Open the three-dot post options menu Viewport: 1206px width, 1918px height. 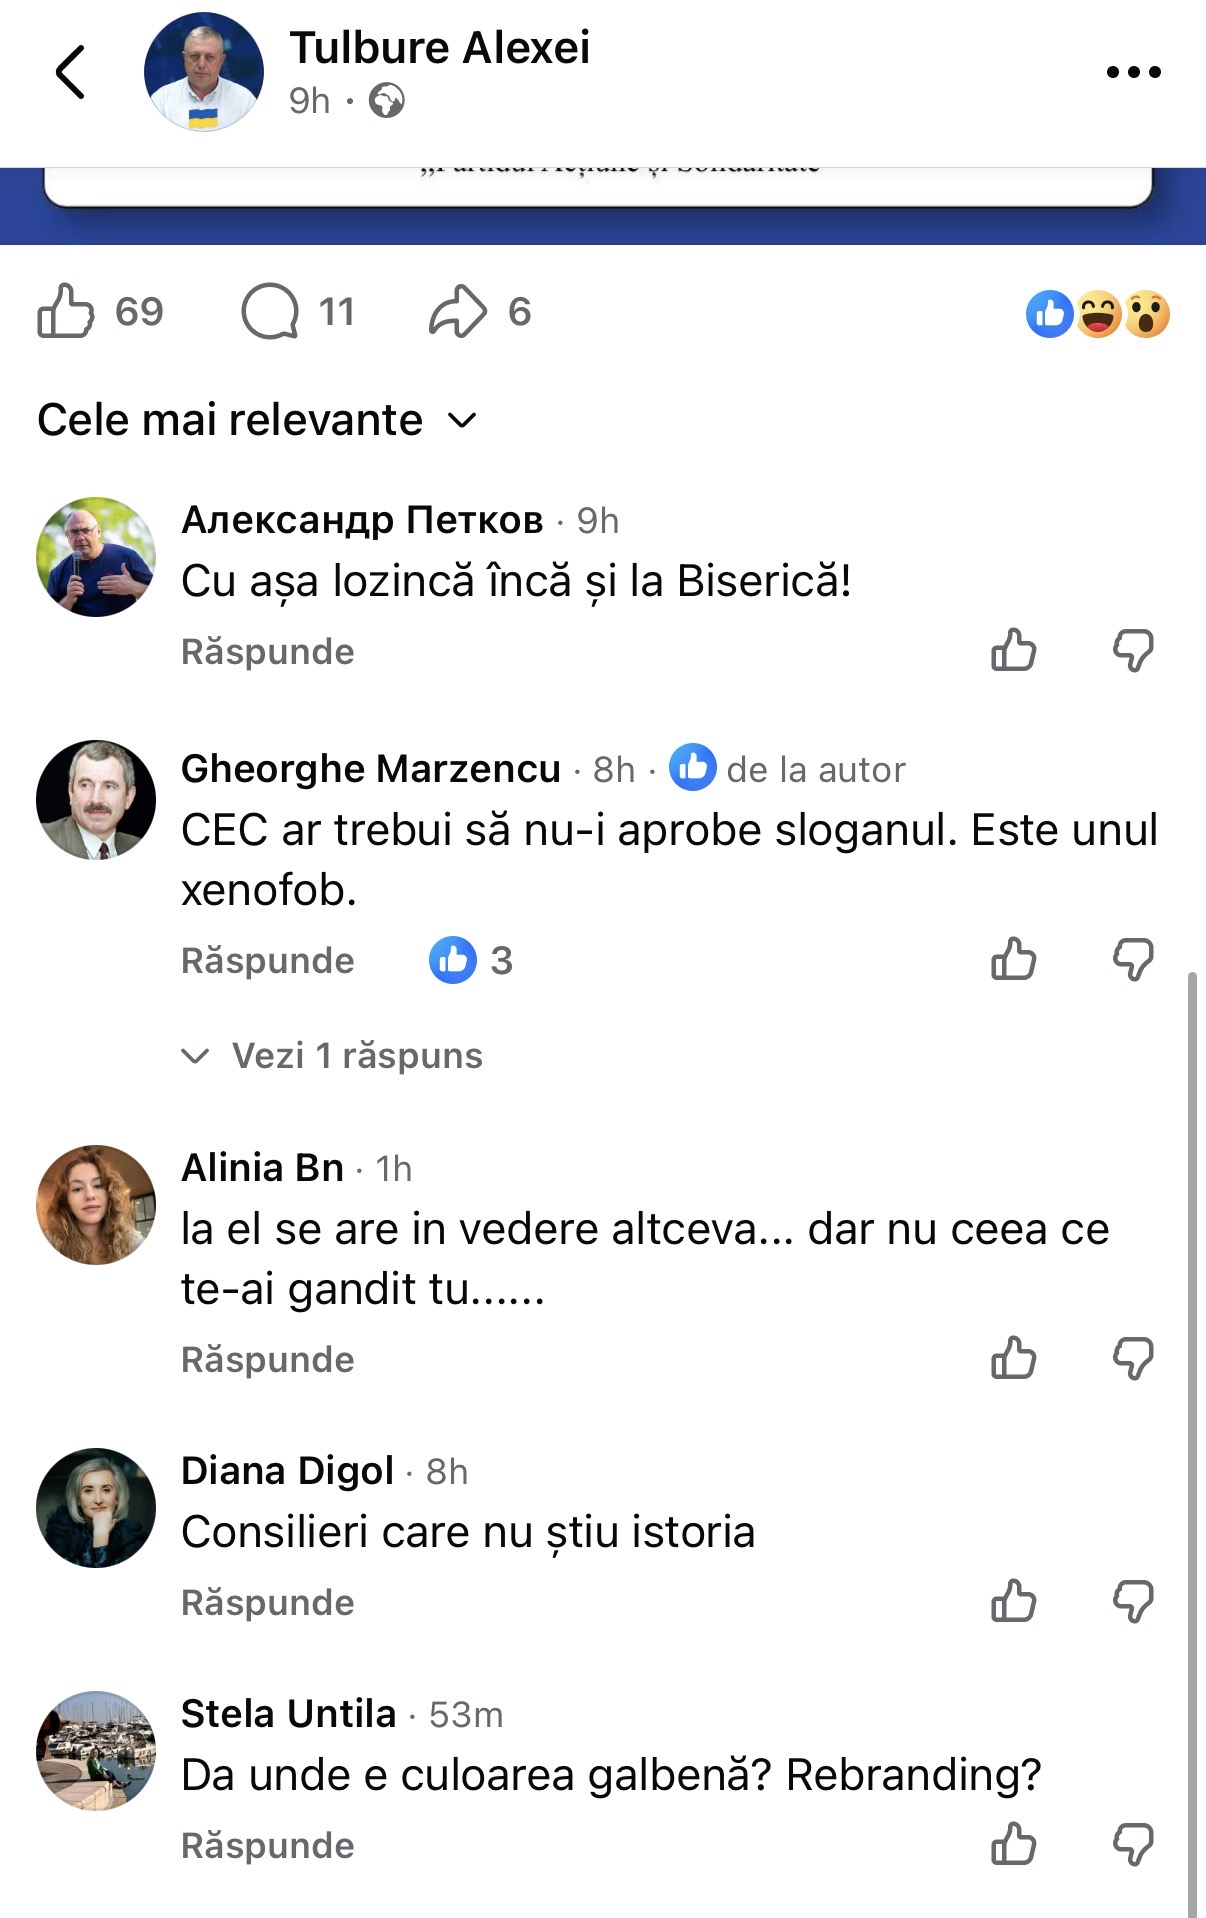tap(1133, 72)
